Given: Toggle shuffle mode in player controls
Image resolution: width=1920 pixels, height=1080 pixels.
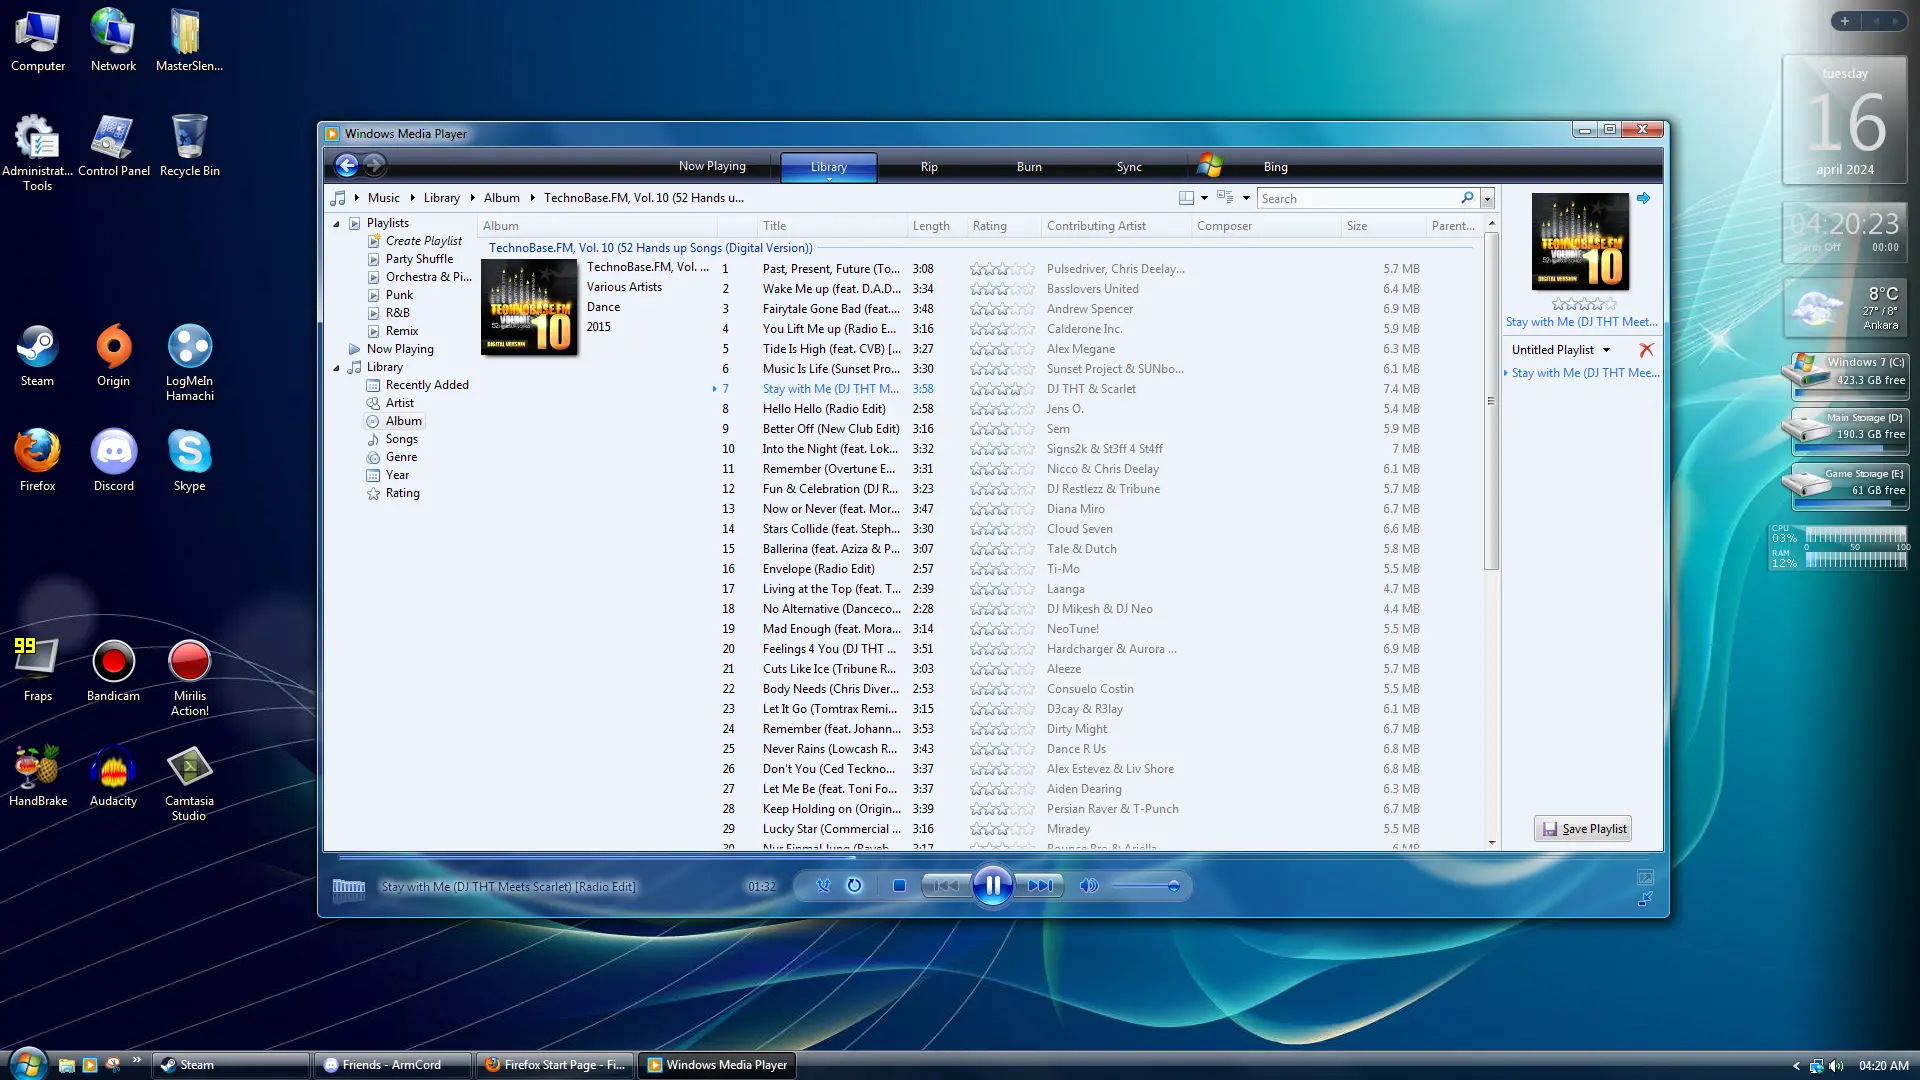Looking at the screenshot, I should 823,885.
